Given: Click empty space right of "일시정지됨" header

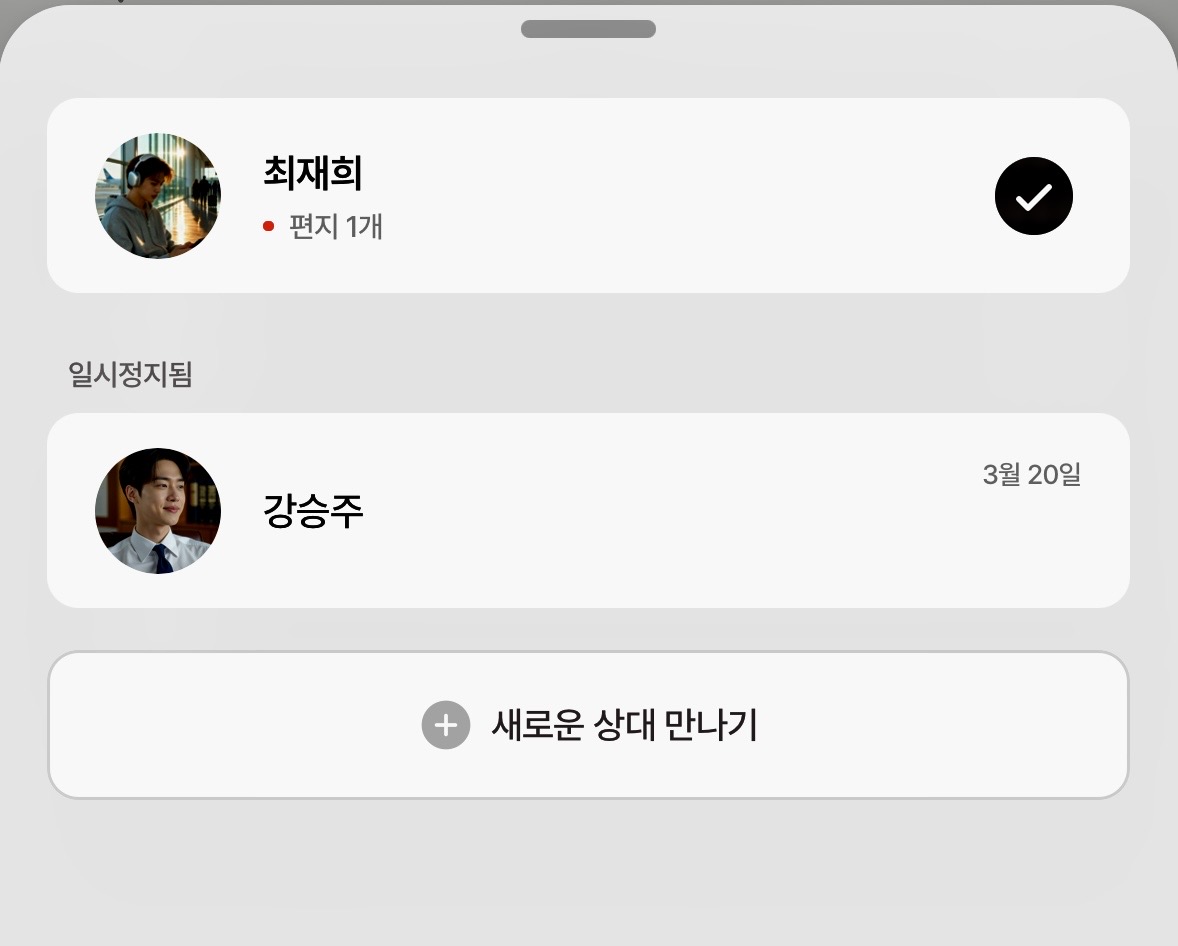Looking at the screenshot, I should click(x=650, y=374).
